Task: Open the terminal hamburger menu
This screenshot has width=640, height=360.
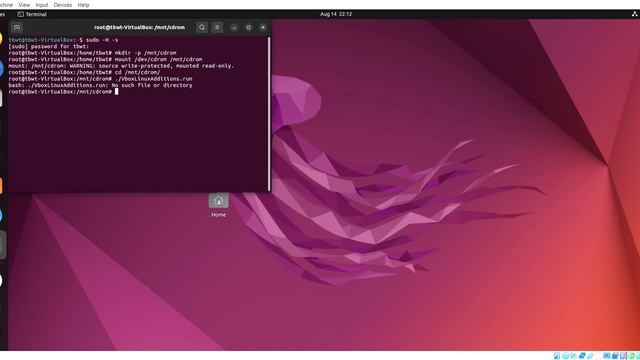Action: [217, 27]
